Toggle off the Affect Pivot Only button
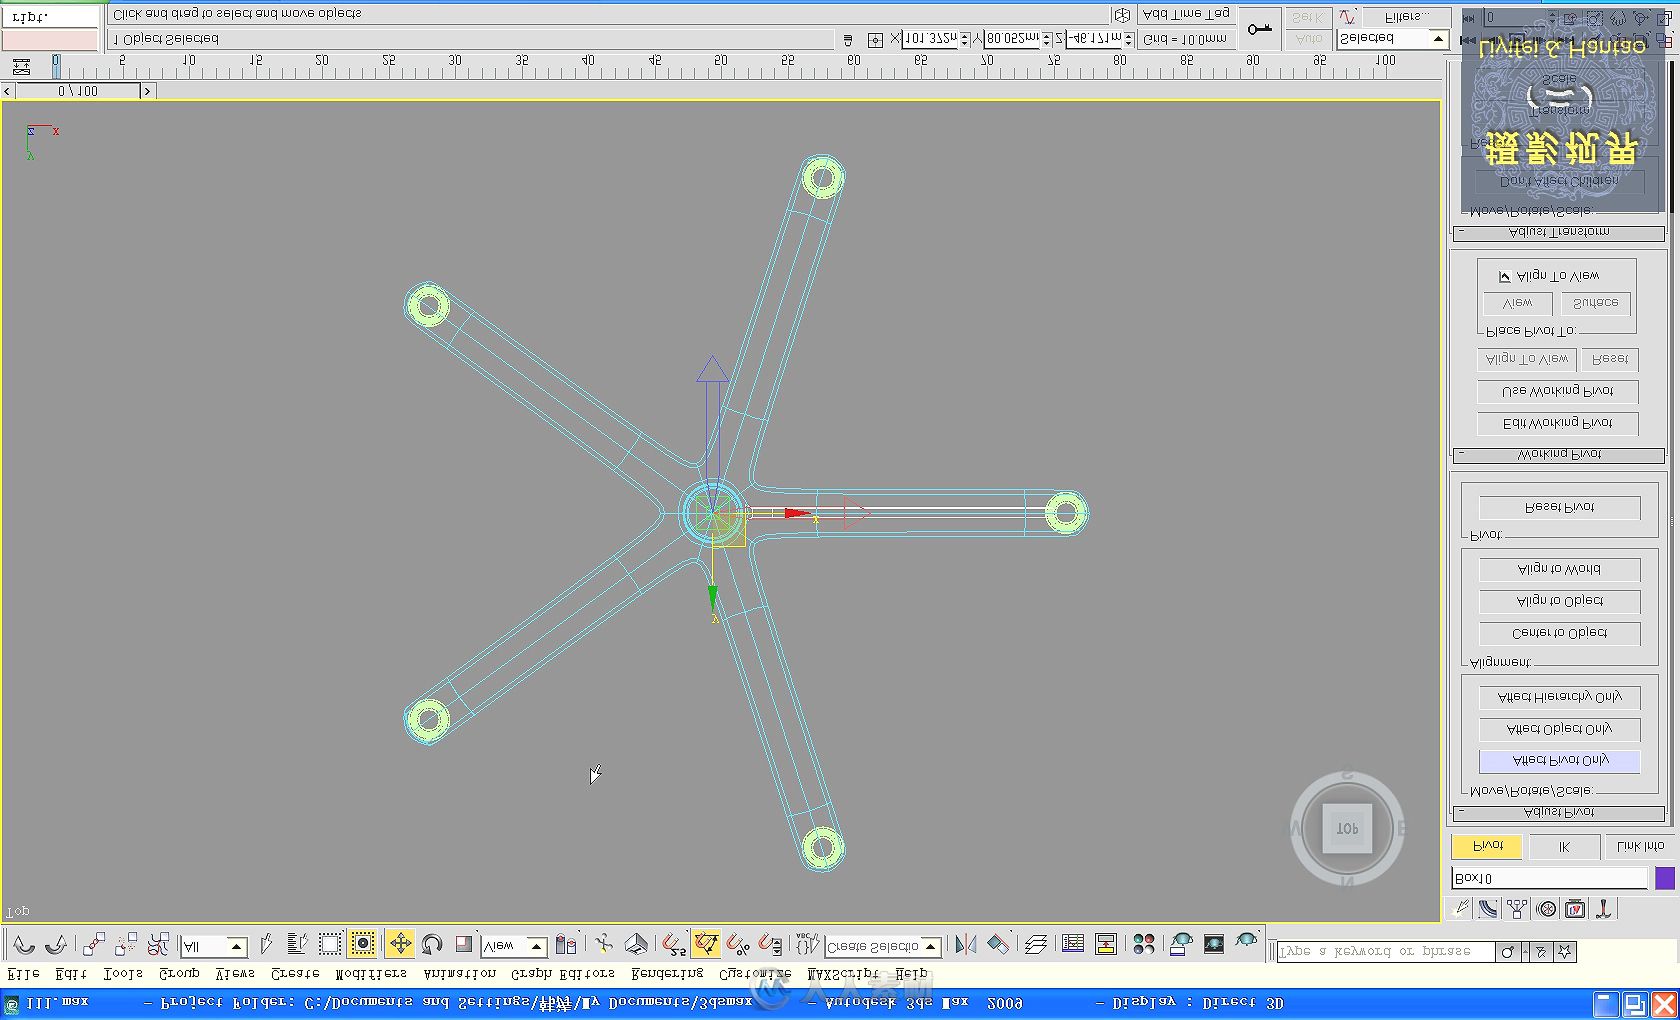Viewport: 1680px width, 1020px height. click(1560, 761)
